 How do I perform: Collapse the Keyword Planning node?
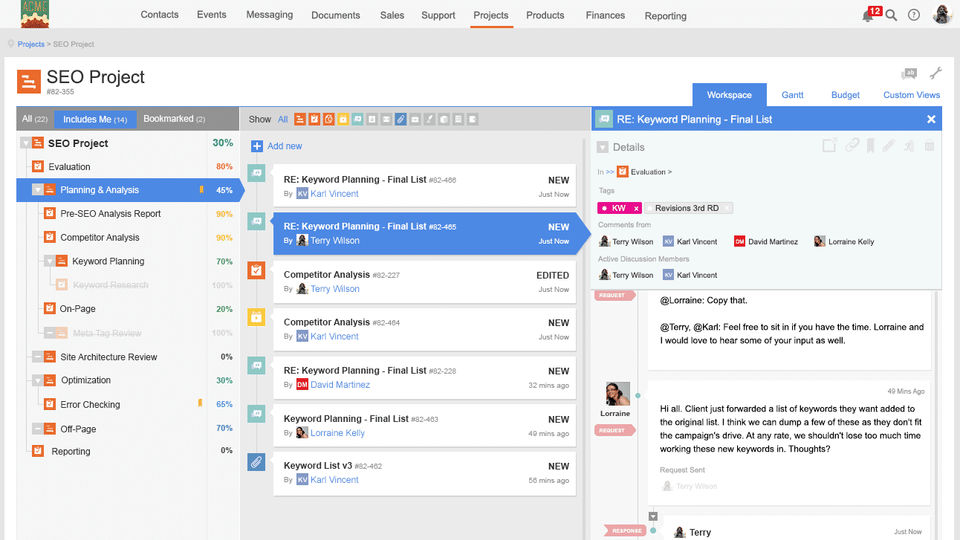point(50,261)
